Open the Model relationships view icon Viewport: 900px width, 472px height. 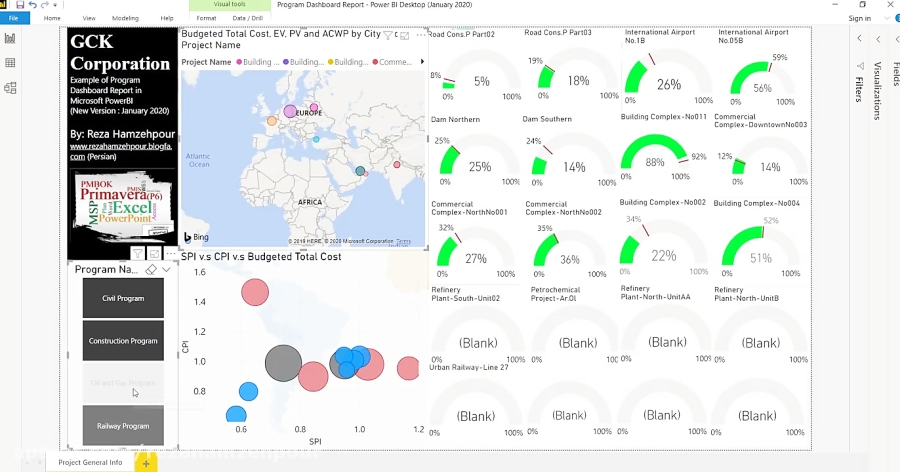click(10, 88)
